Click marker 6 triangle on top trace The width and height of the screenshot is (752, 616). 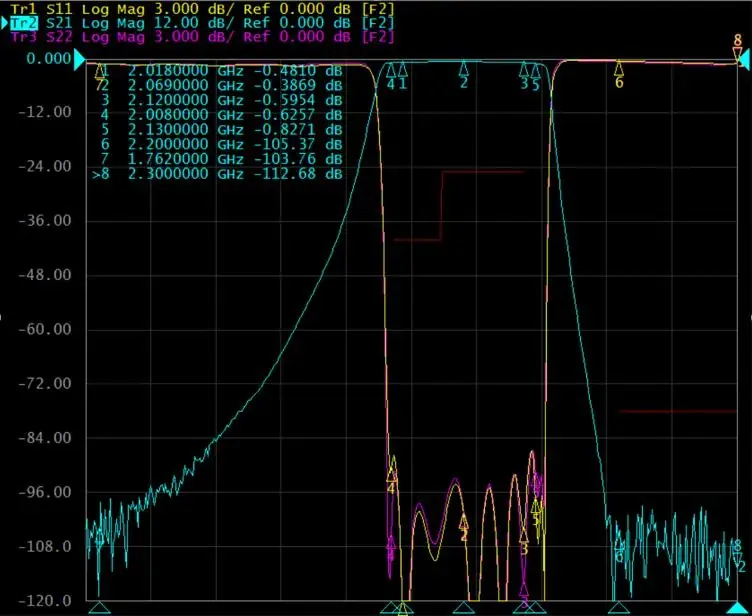[x=619, y=68]
